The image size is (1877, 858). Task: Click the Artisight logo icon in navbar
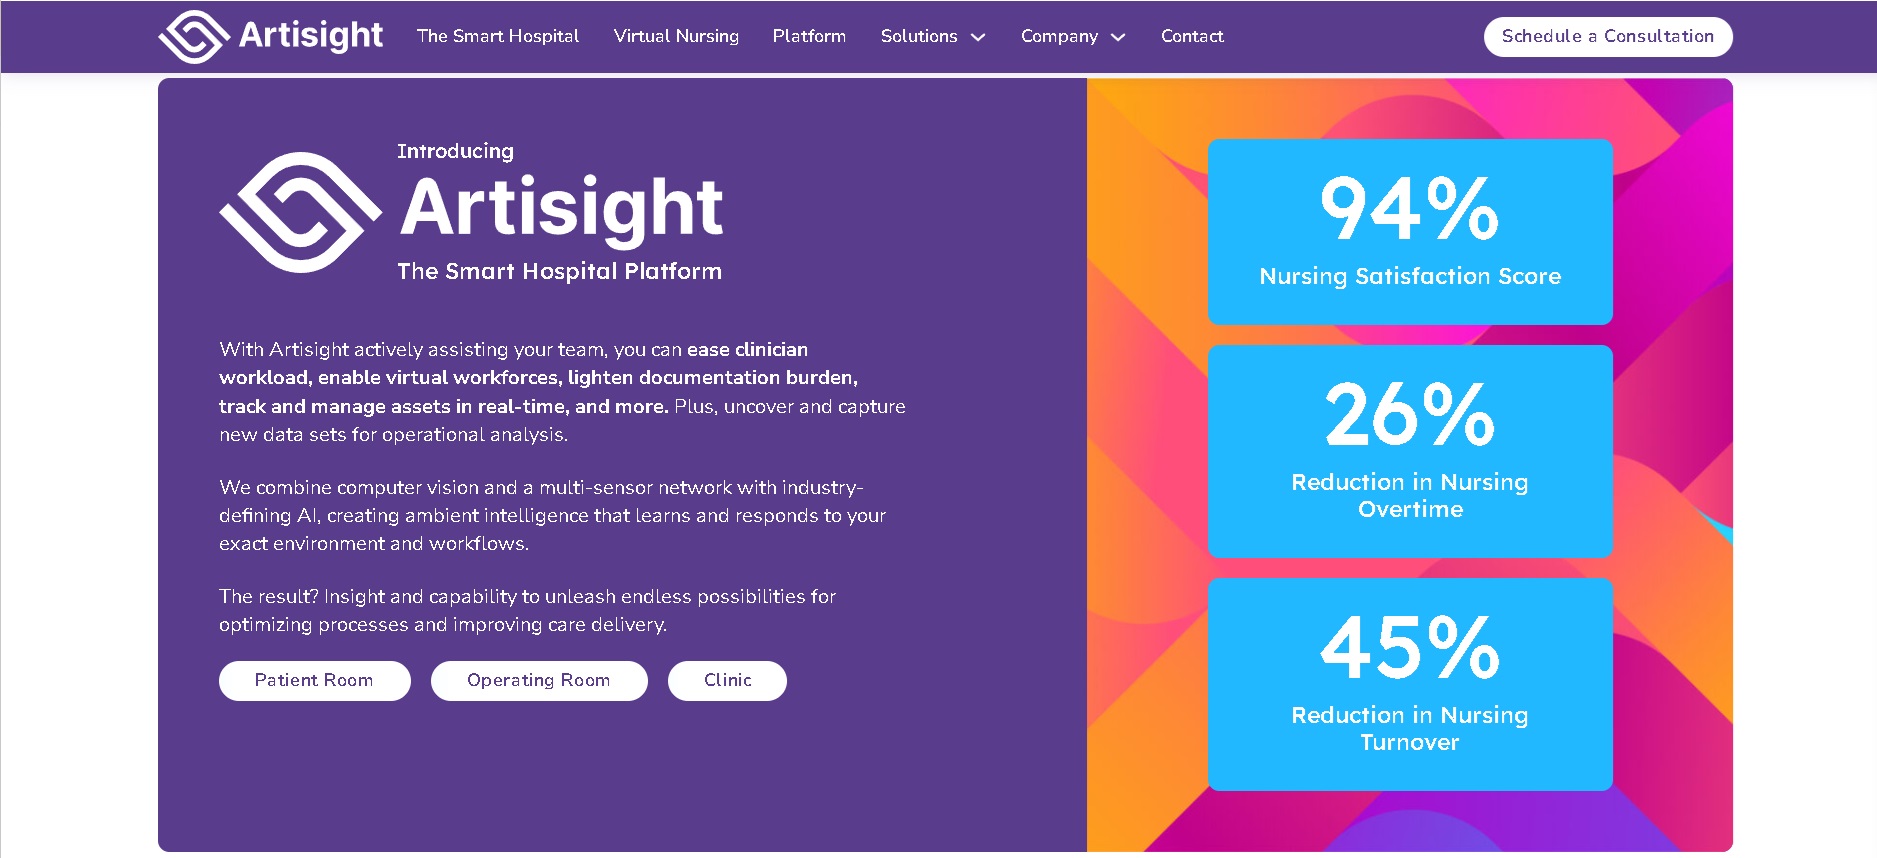tap(194, 37)
